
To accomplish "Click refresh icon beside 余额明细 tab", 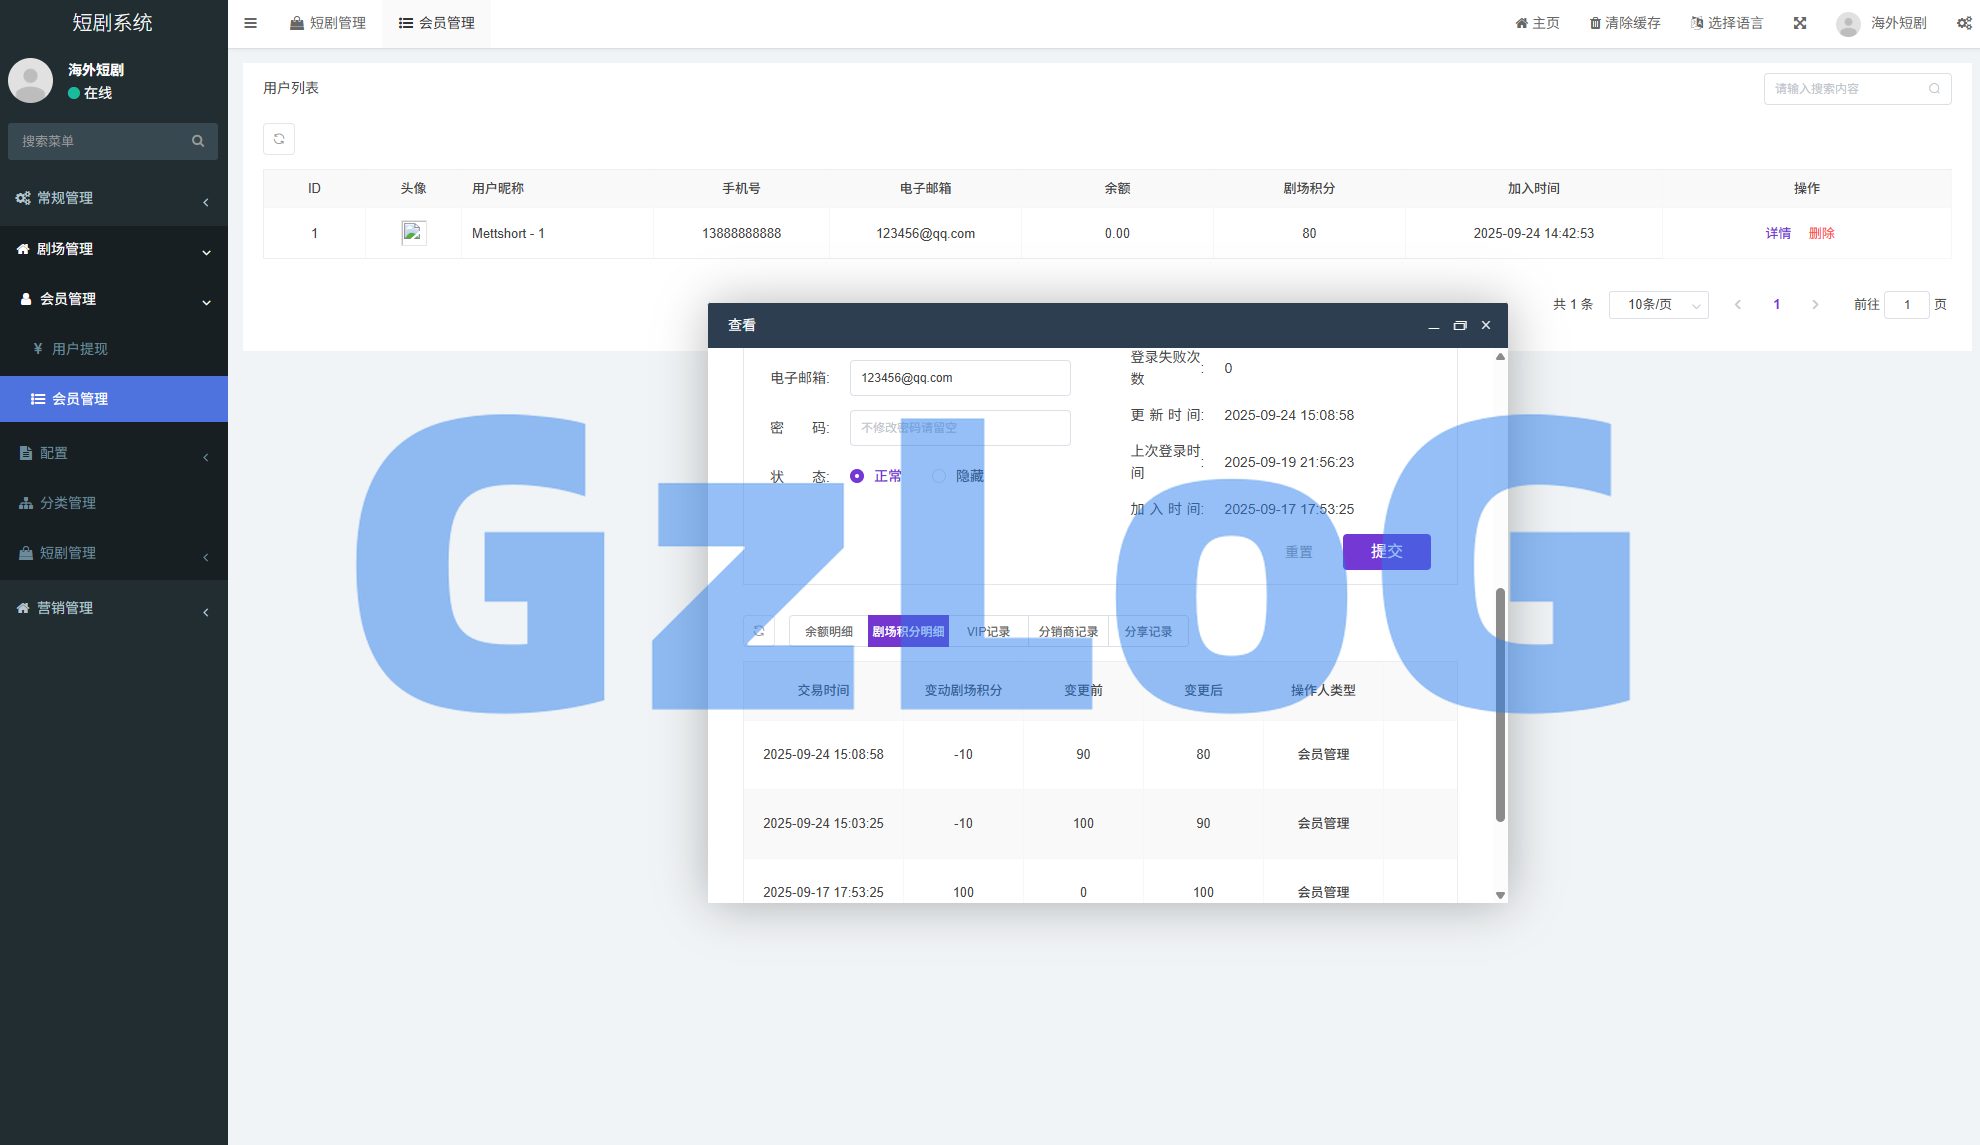I will point(759,631).
